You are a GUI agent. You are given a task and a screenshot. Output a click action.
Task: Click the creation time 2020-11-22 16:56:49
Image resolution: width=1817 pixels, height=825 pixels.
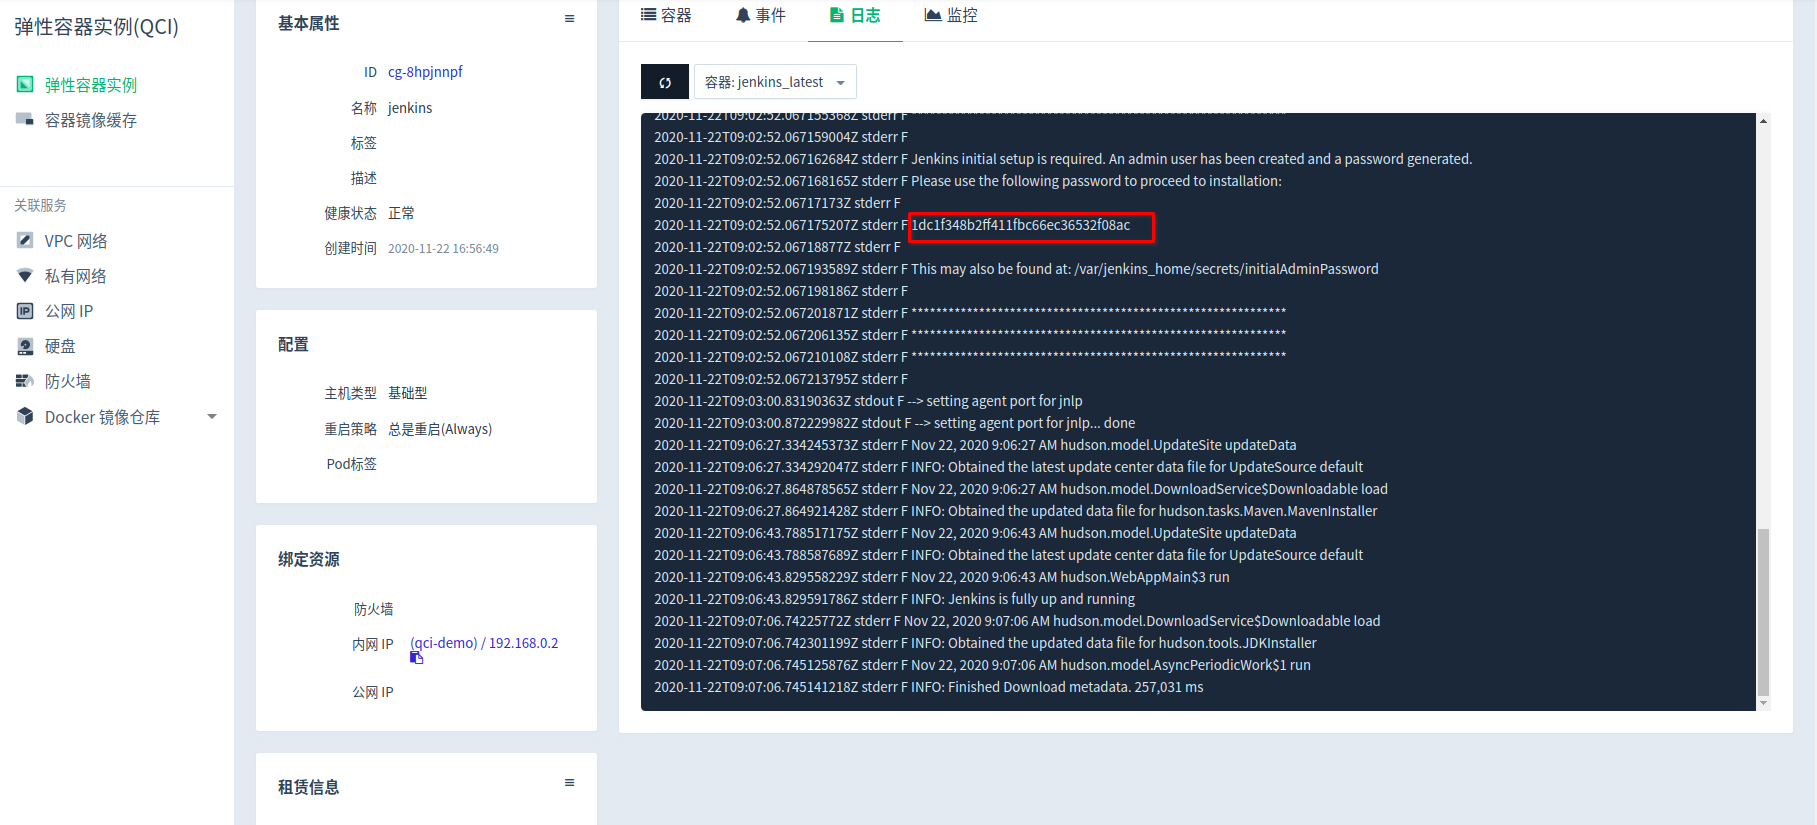443,249
